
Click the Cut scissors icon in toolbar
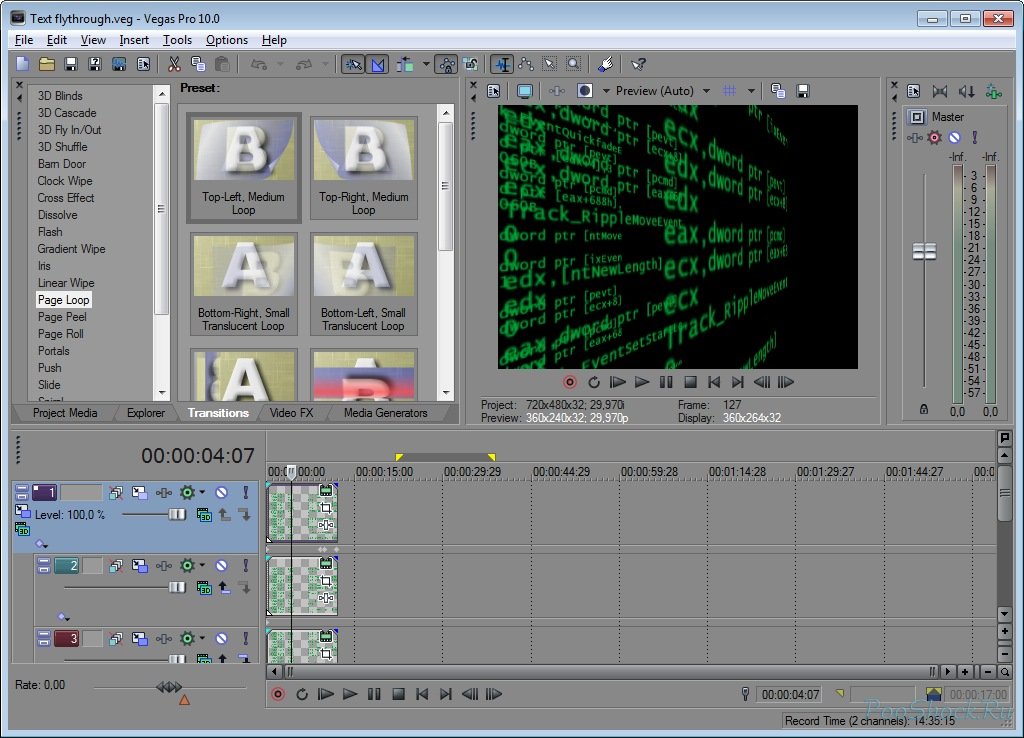(x=174, y=64)
